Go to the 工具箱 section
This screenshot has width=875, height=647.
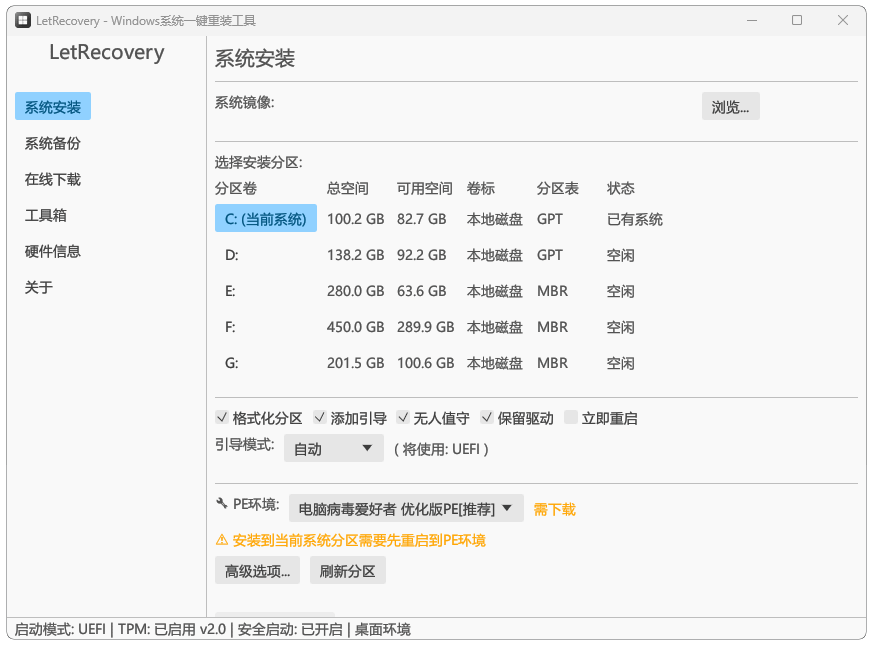tap(46, 215)
